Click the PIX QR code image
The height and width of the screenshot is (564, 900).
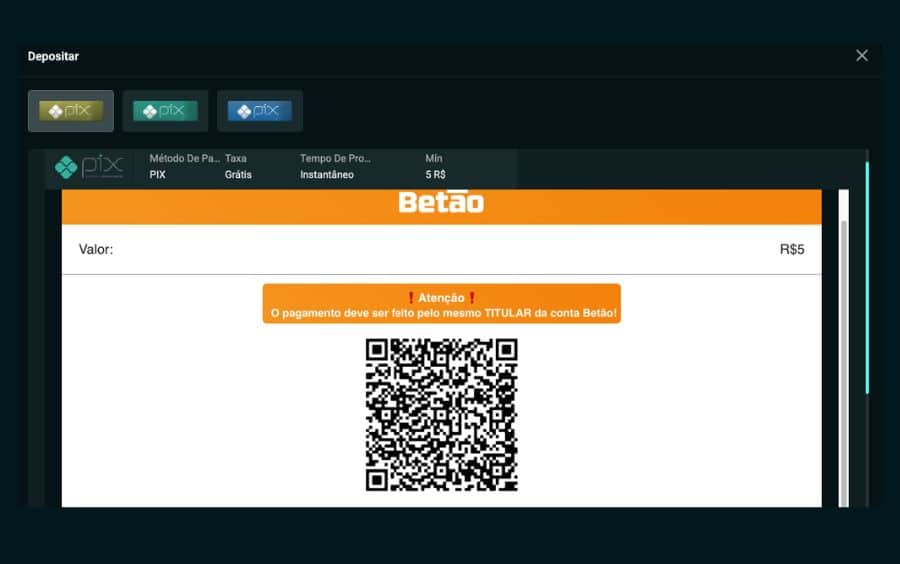point(441,415)
